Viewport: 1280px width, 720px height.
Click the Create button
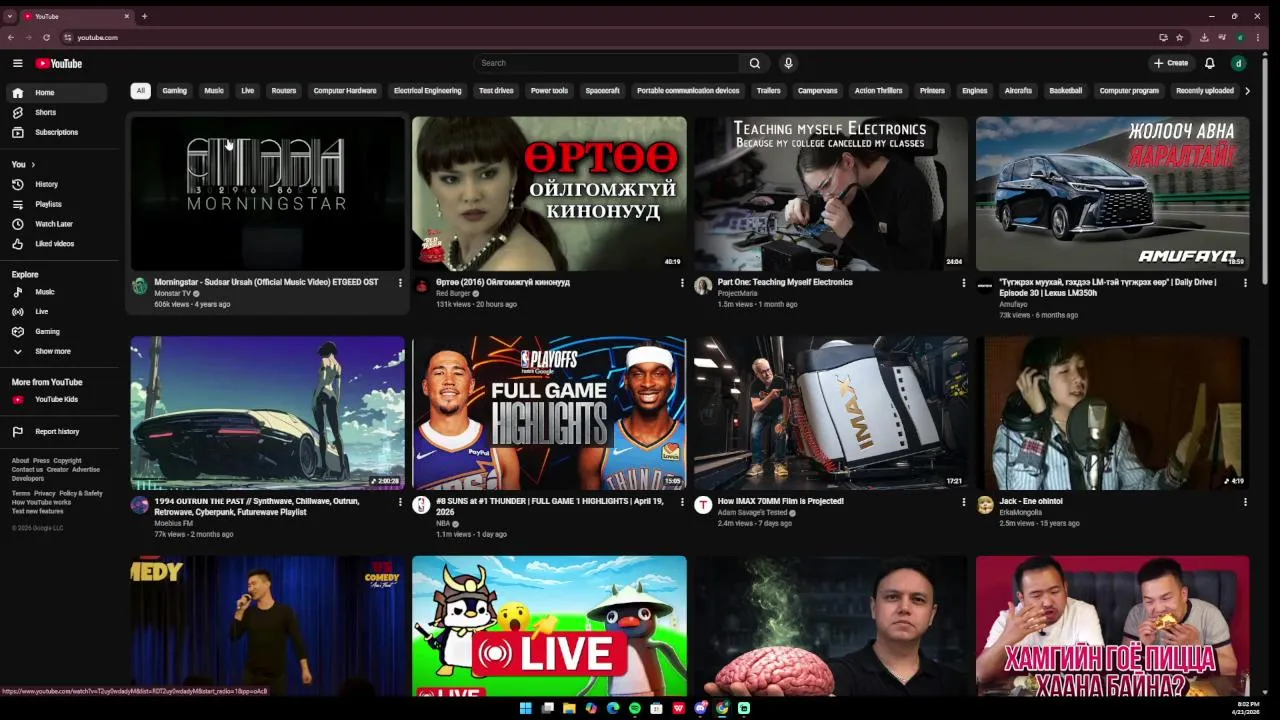pos(1171,63)
